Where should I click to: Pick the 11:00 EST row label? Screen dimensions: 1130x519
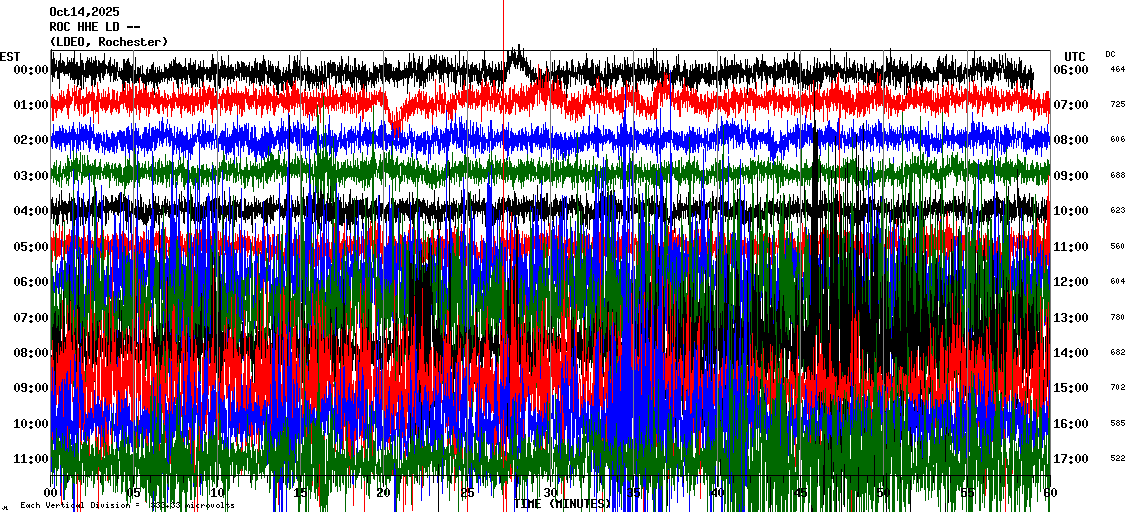pyautogui.click(x=31, y=459)
